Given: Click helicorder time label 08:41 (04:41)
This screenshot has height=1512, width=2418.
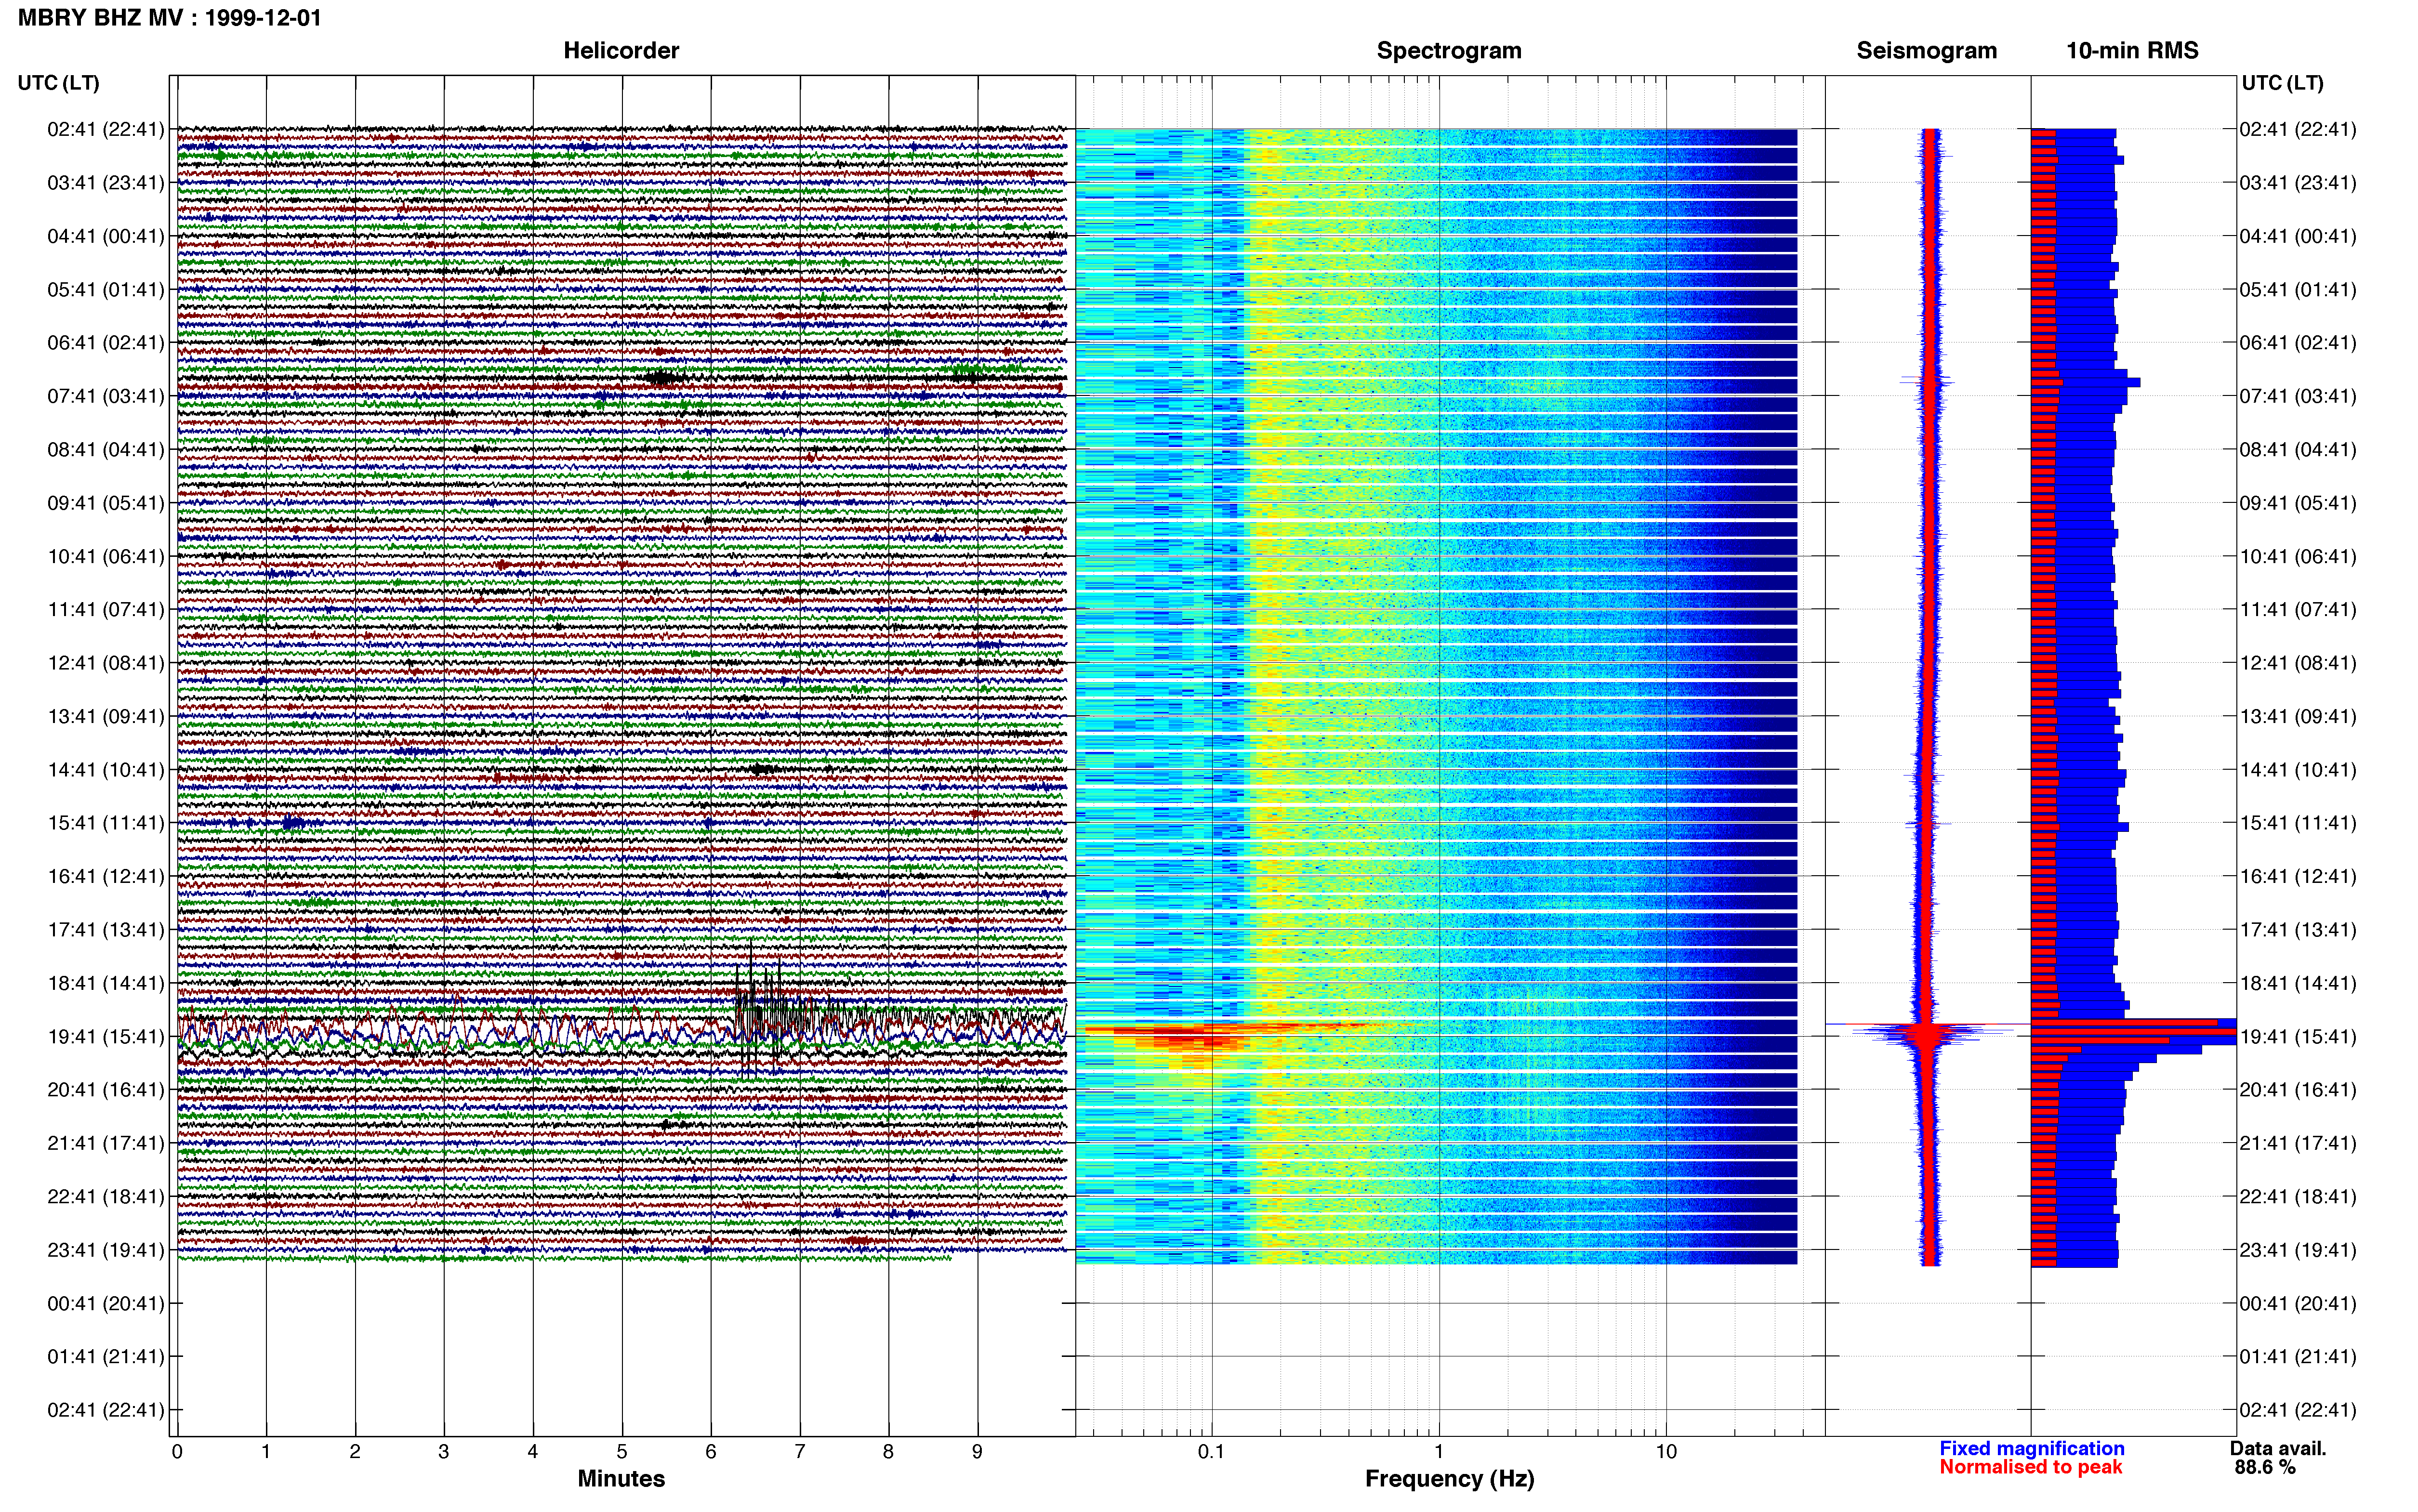Looking at the screenshot, I should coord(105,449).
